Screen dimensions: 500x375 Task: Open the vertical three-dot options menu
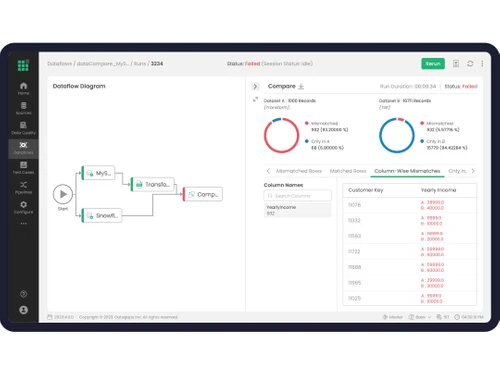point(482,63)
